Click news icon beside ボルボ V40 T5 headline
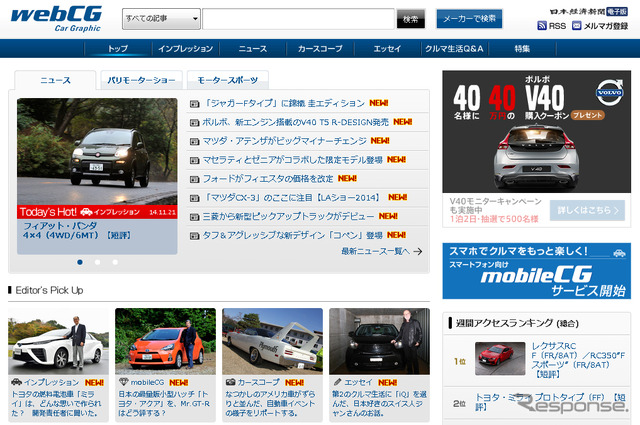 pos(195,123)
